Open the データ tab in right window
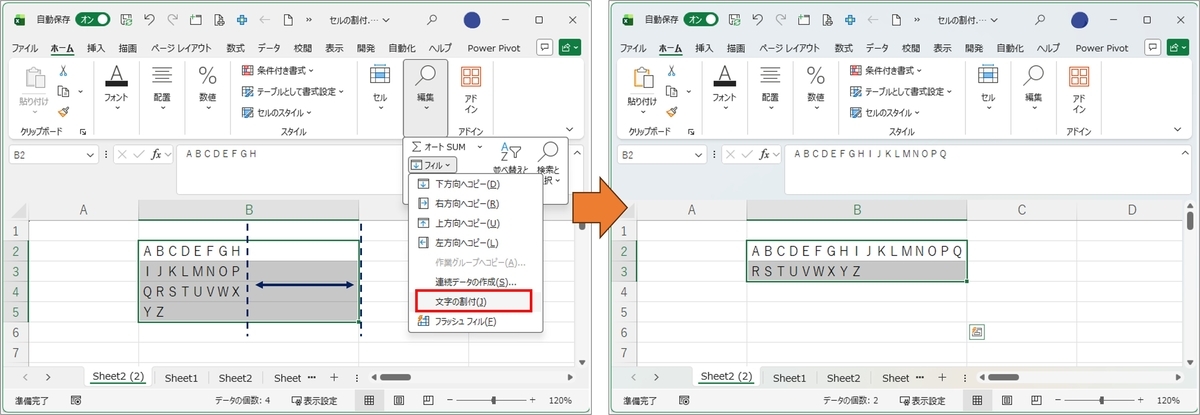Screen dimensions: 1200x415 coord(877,48)
